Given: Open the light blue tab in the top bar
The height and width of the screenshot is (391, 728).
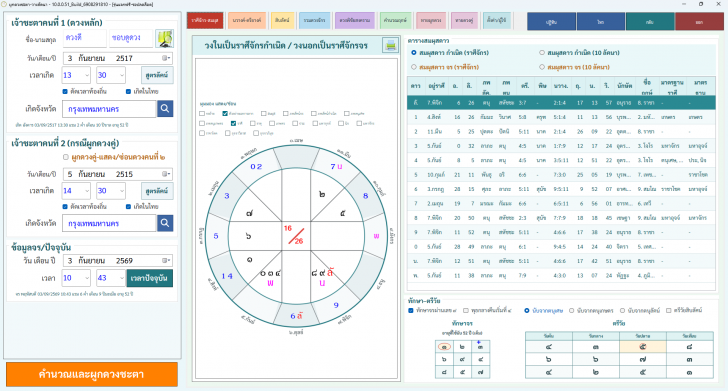Looking at the screenshot, I should click(314, 20).
